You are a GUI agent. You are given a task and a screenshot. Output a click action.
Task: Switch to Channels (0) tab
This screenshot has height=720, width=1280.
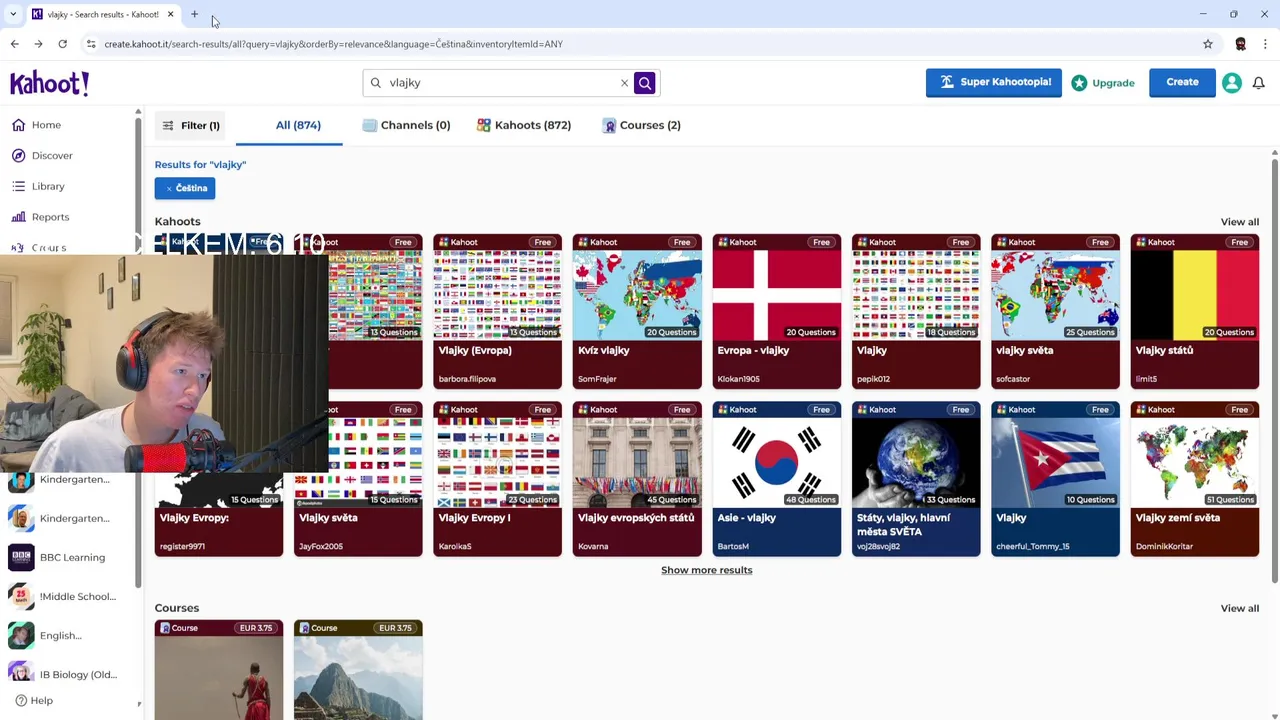pyautogui.click(x=406, y=125)
